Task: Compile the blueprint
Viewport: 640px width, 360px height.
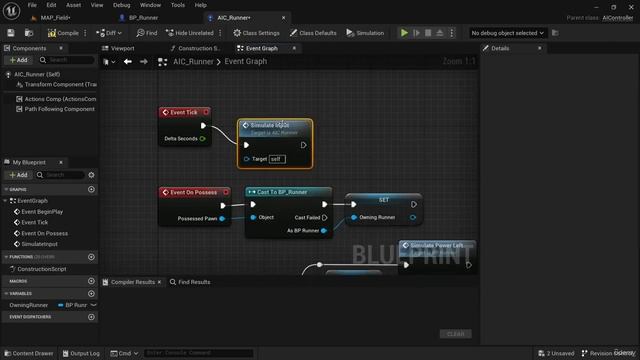Action: [63, 33]
